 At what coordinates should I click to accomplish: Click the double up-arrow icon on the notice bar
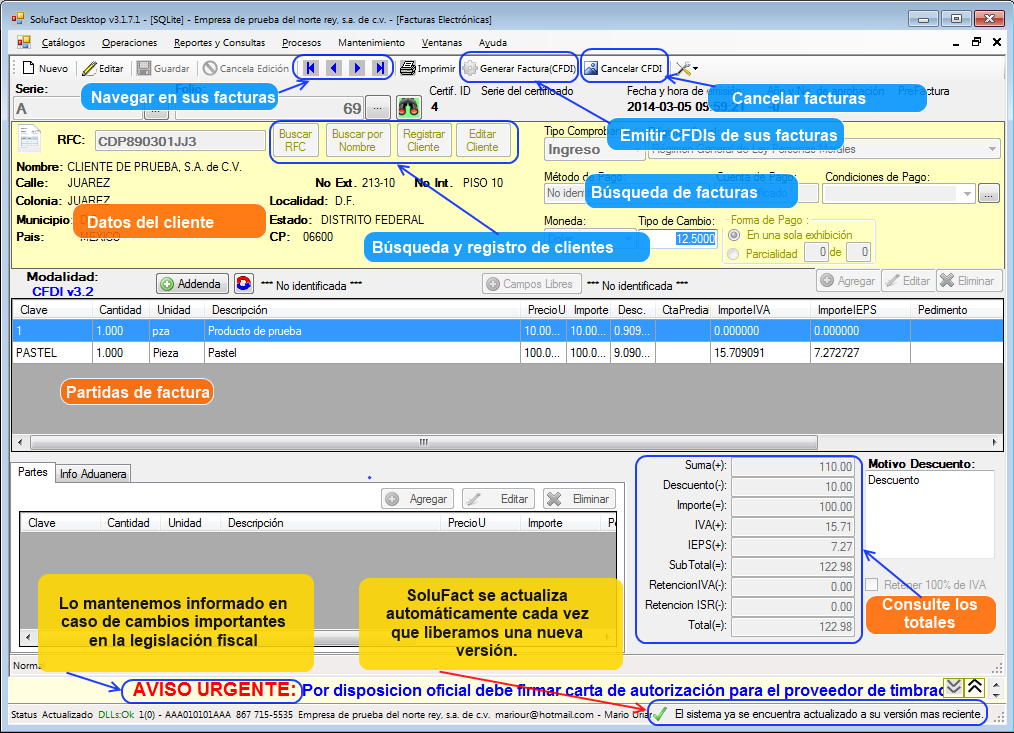point(975,687)
